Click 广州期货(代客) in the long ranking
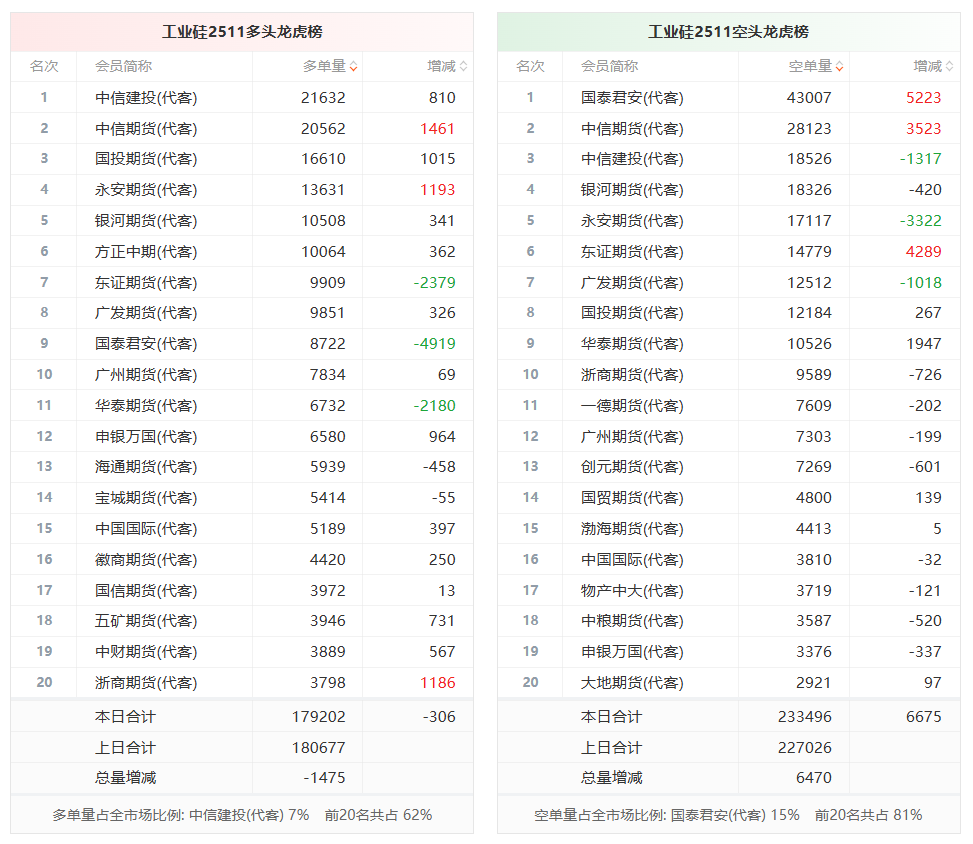 click(x=146, y=375)
